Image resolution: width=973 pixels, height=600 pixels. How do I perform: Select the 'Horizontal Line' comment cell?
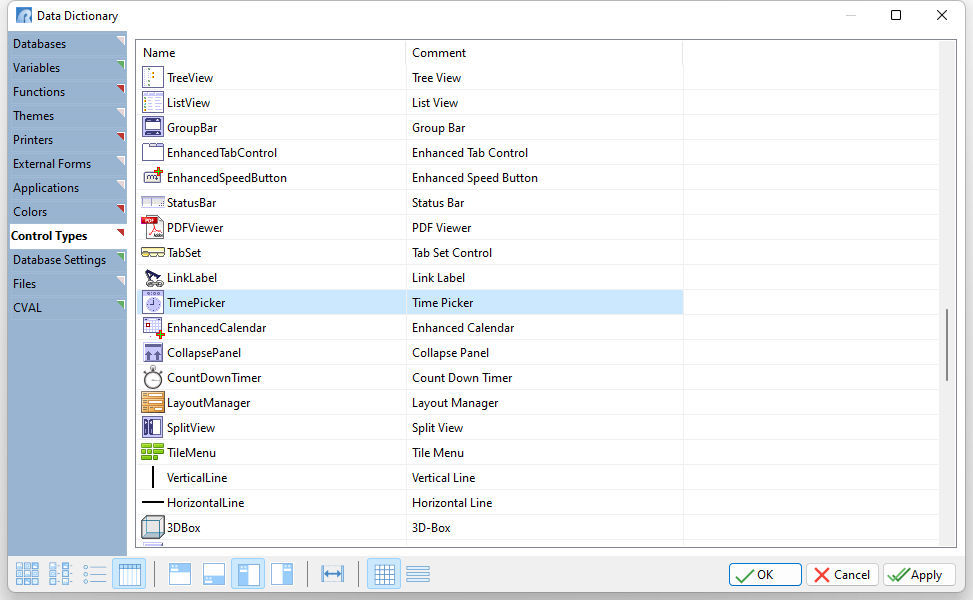(x=544, y=503)
